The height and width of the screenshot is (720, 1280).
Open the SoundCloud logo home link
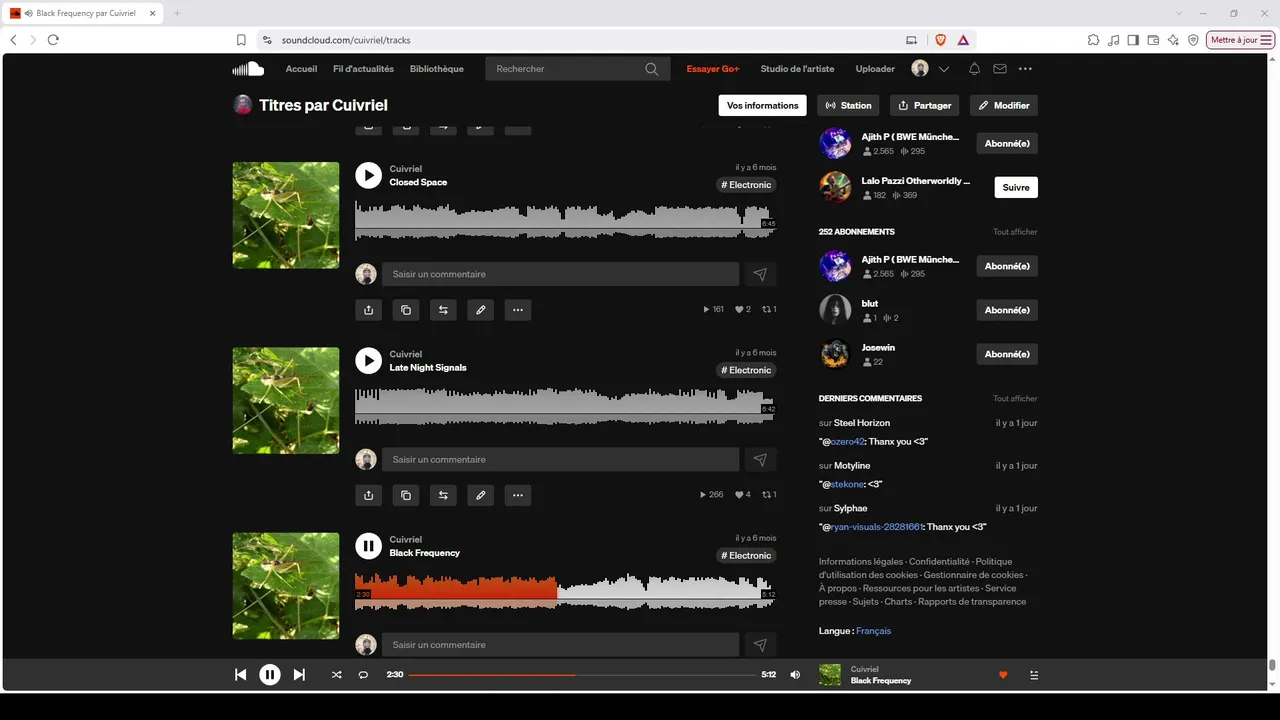[x=248, y=69]
